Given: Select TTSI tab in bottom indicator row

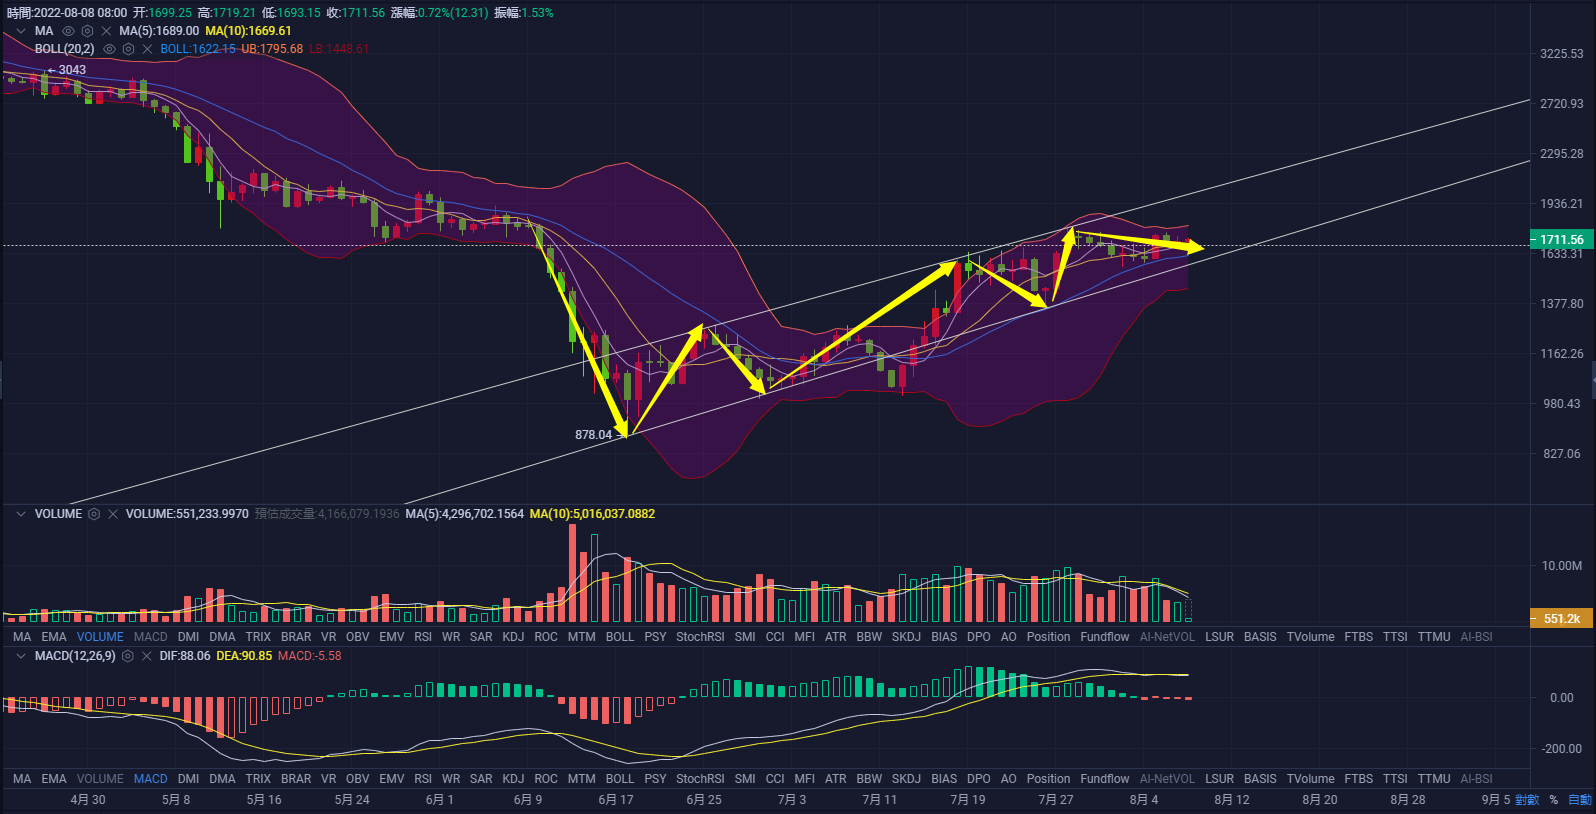Looking at the screenshot, I should [1395, 779].
